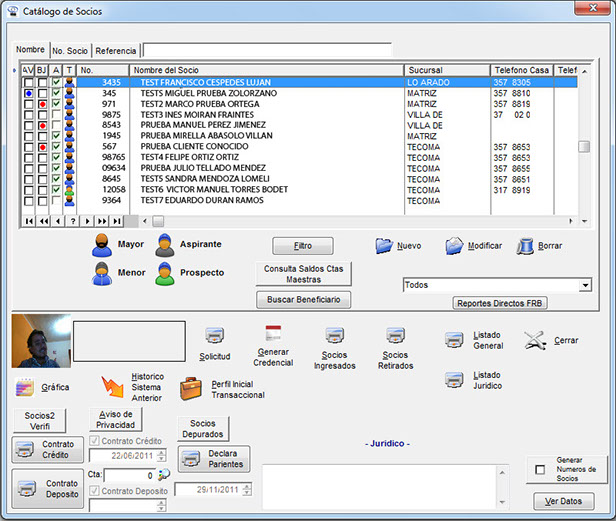Image resolution: width=616 pixels, height=521 pixels.
Task: Switch to the Referencia tab
Action: pos(116,50)
